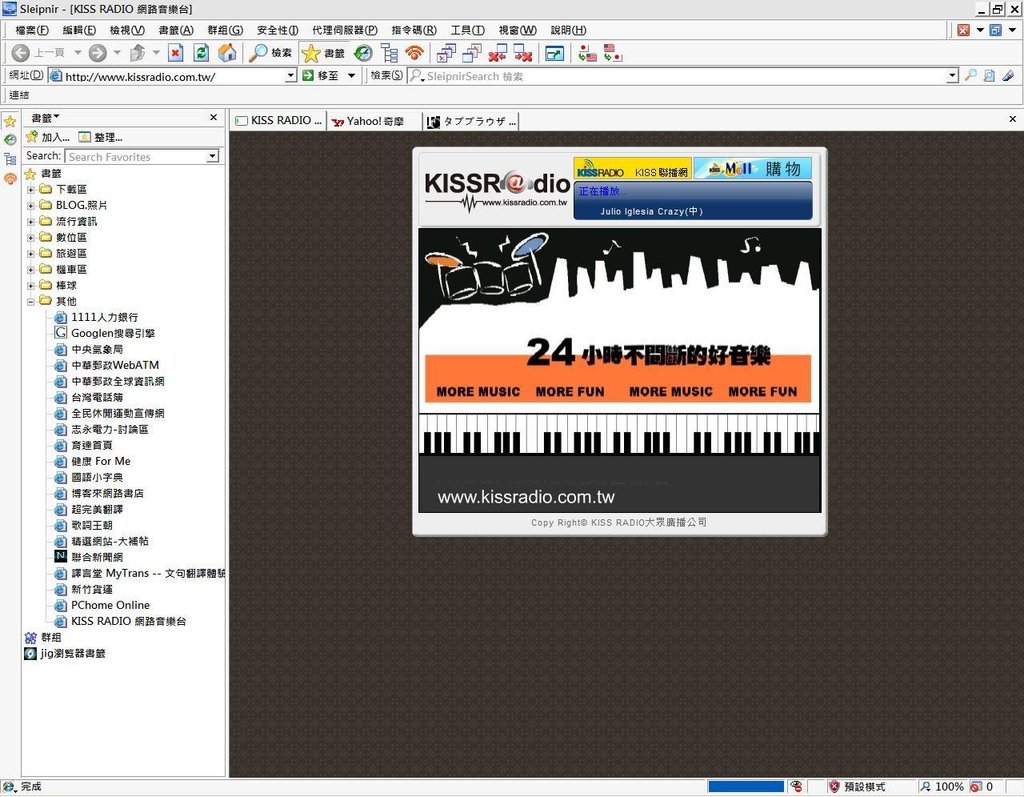Click the up-one-level navigation icon
The image size is (1024, 797).
(x=138, y=53)
